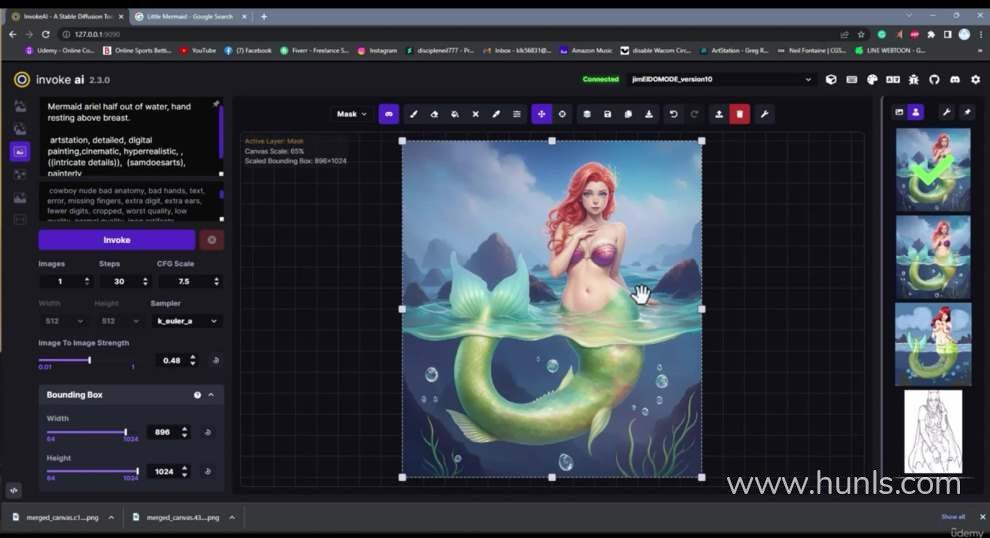Select the Color Picker eyedropper tool
990x538 pixels.
[x=496, y=114]
